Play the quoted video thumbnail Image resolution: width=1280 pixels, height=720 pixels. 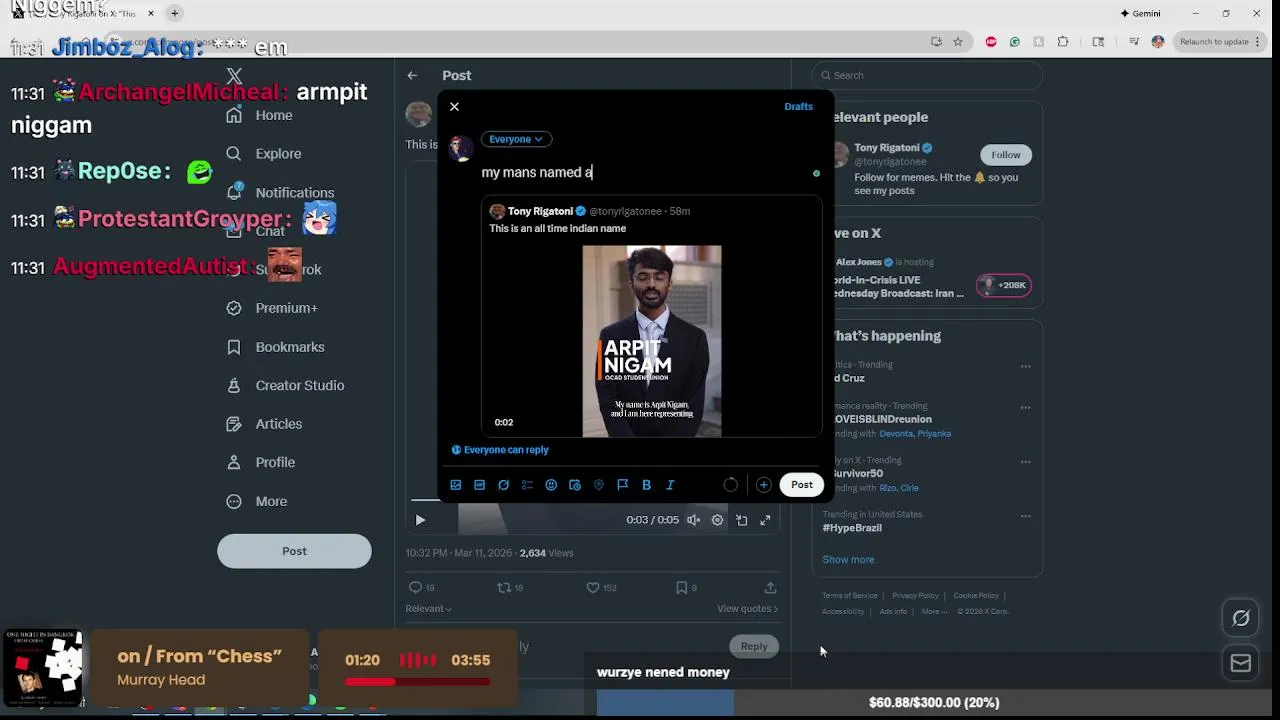tap(652, 341)
